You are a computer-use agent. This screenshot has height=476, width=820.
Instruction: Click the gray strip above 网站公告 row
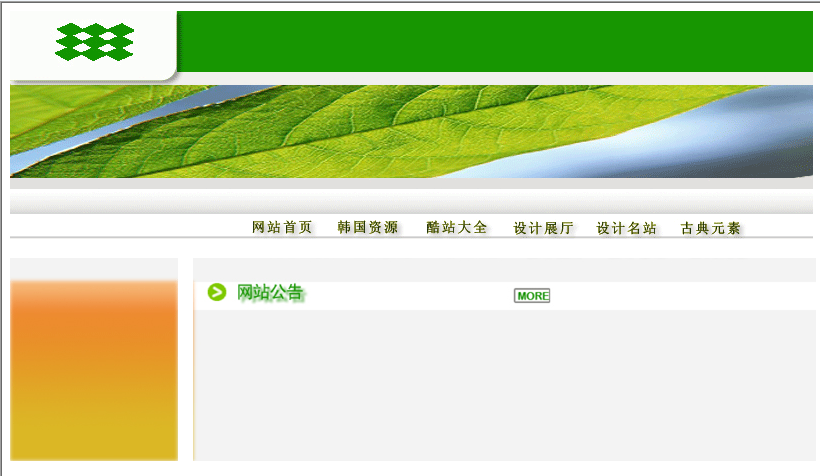[x=505, y=269]
